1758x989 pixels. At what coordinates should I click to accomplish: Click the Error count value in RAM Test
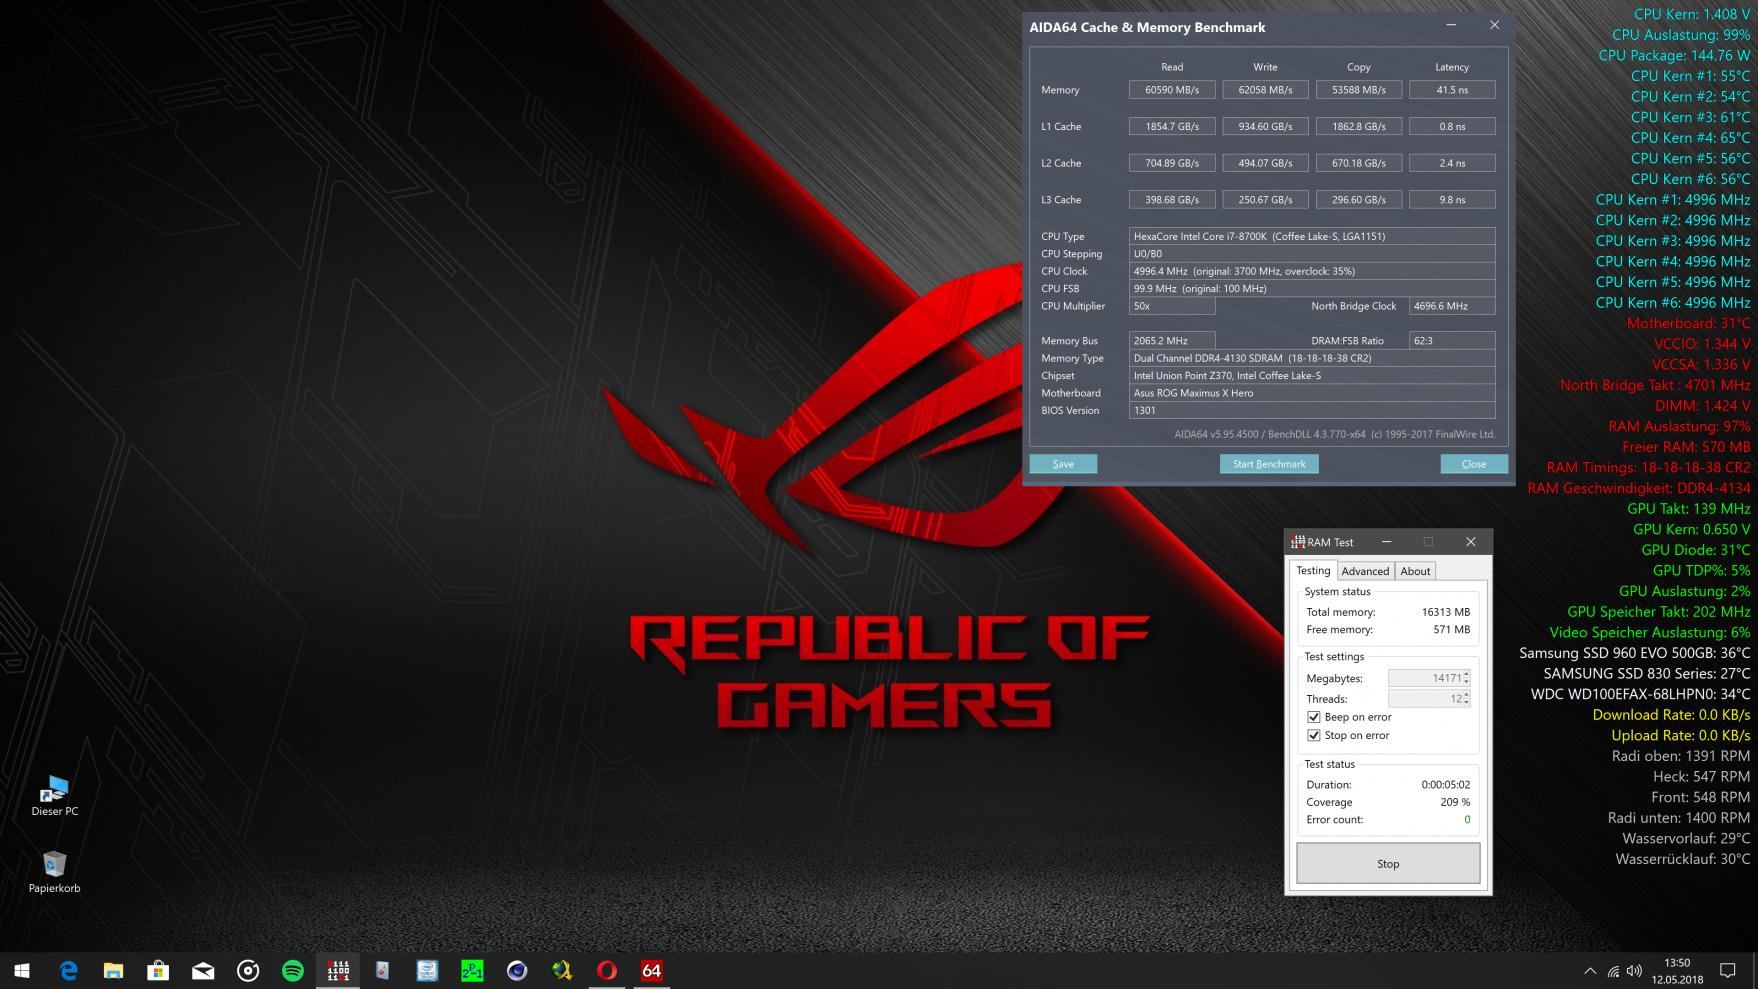click(1467, 820)
